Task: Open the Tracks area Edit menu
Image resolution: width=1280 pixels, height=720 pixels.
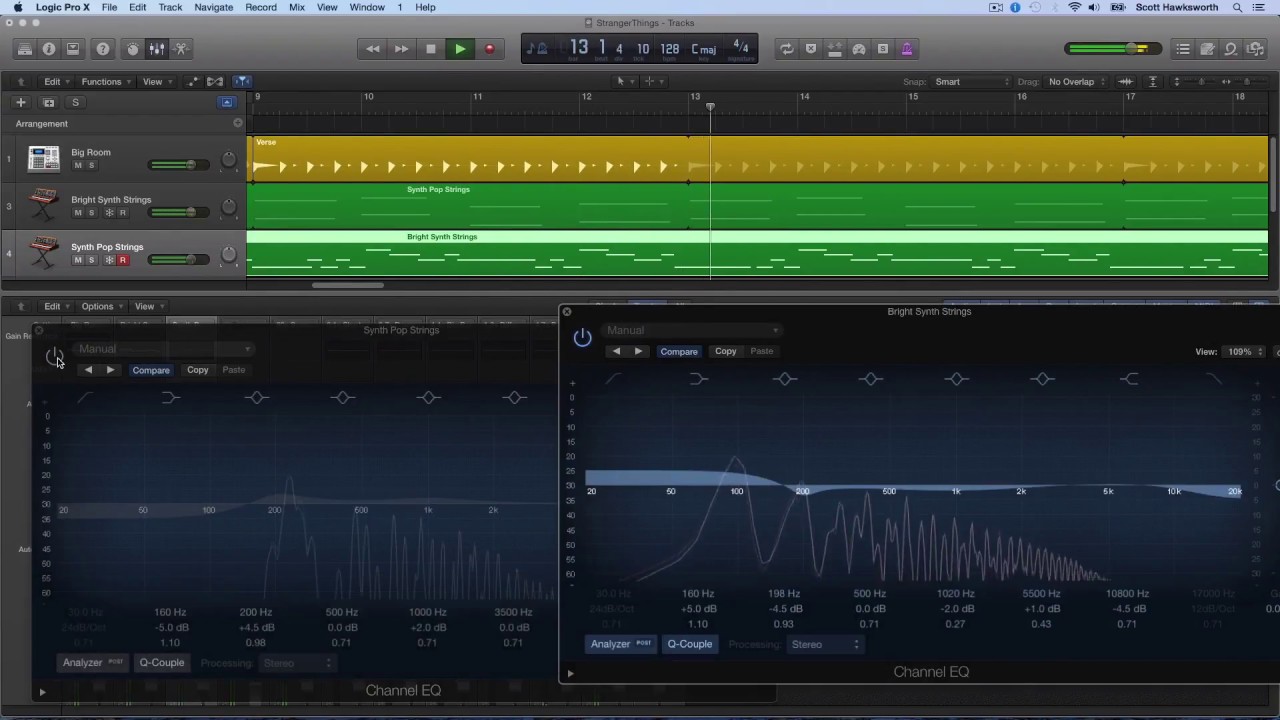Action: (56, 81)
